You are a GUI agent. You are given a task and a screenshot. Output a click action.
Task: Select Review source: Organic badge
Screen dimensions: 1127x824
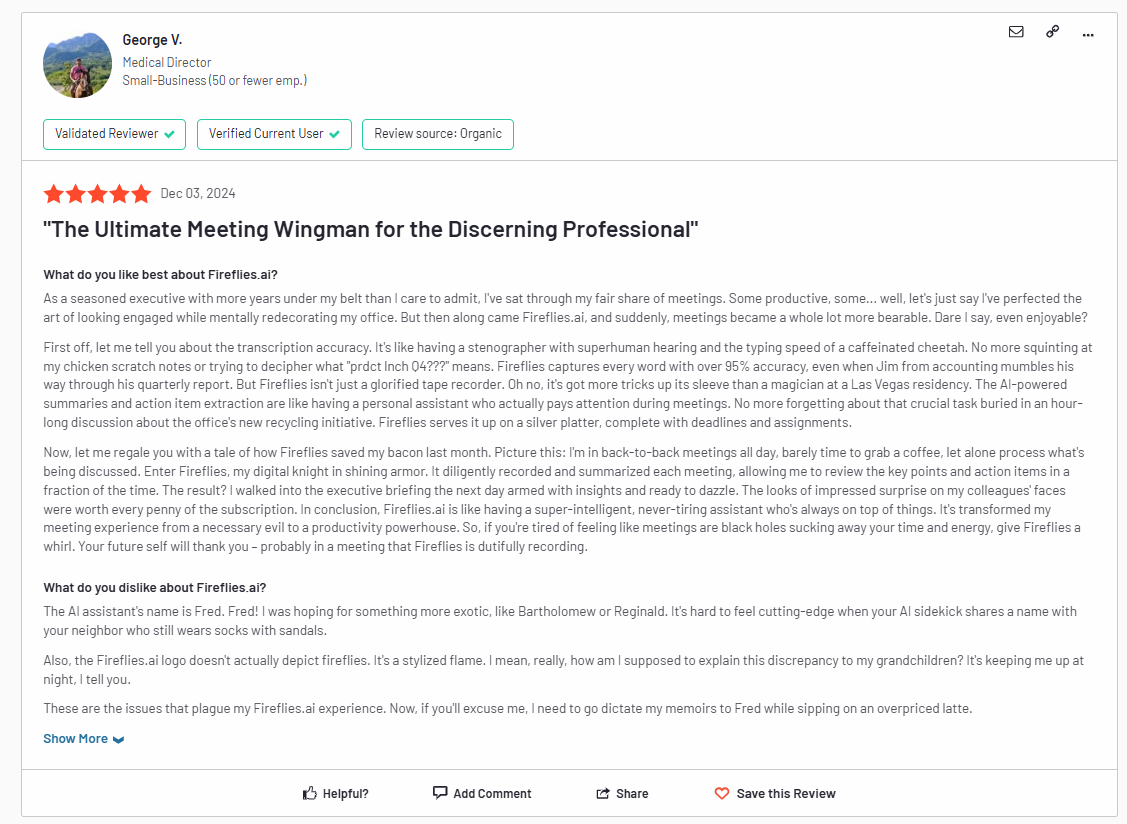pos(438,134)
